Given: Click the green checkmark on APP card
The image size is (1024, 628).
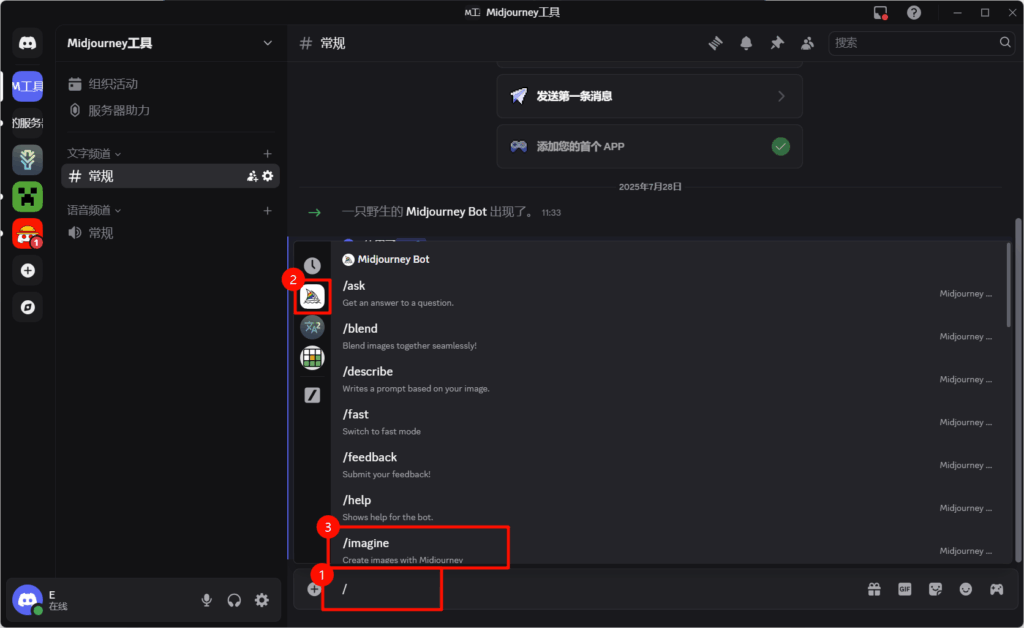Looking at the screenshot, I should [780, 146].
